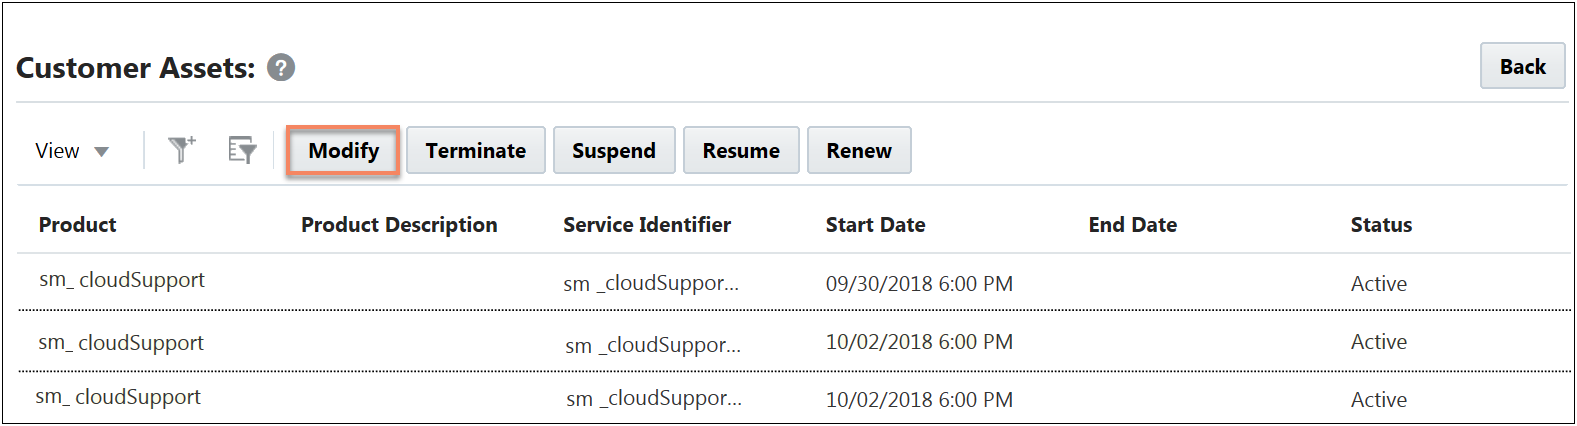Image resolution: width=1577 pixels, height=426 pixels.
Task: Sort by Service Identifier column header
Action: (647, 225)
